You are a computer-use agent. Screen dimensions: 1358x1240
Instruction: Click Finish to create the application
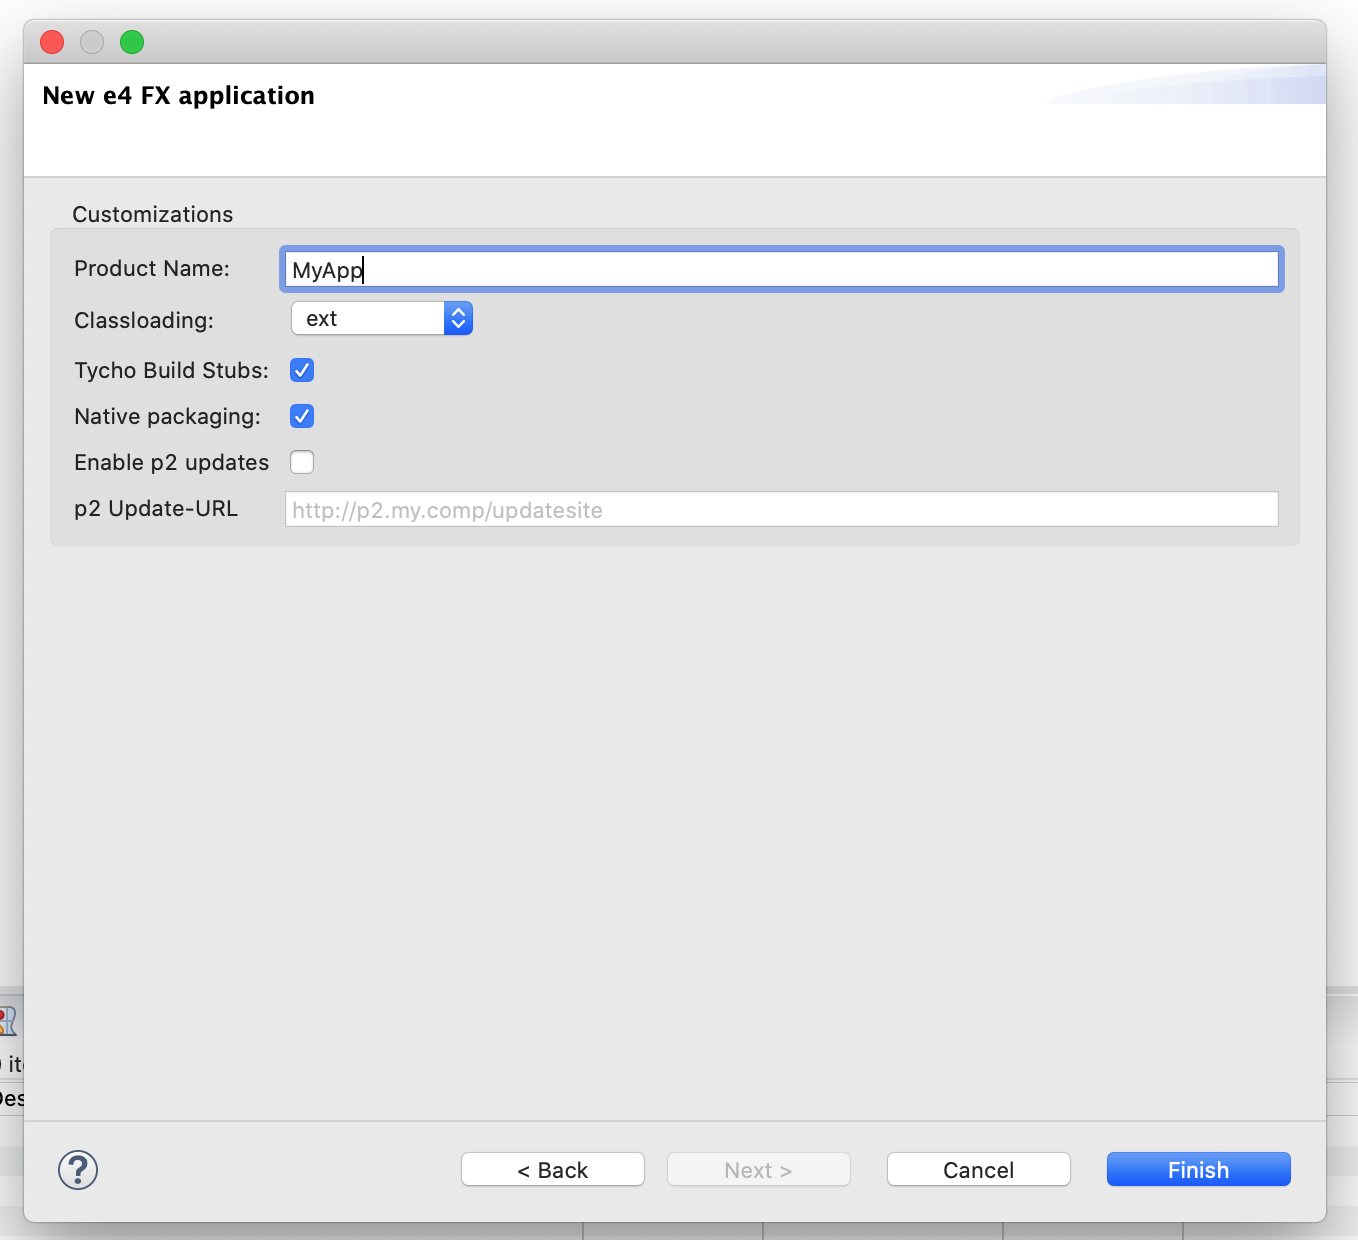pos(1198,1169)
